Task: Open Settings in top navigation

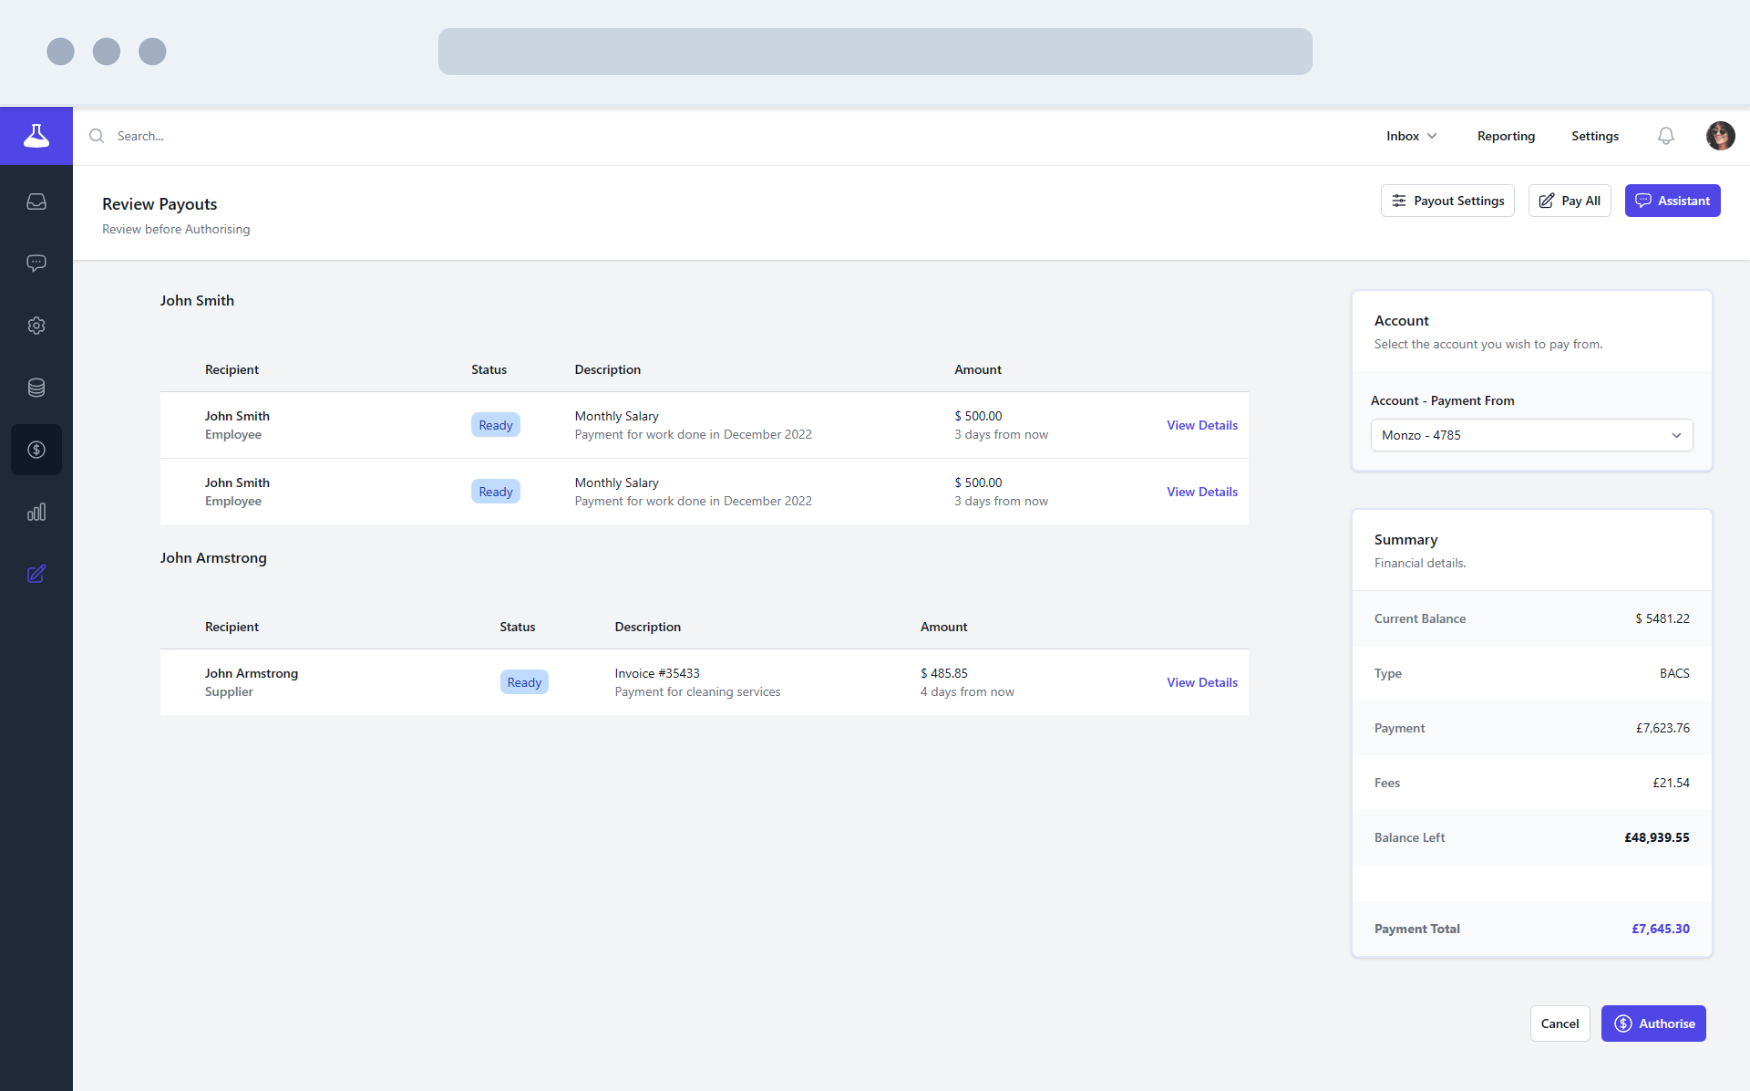Action: click(1594, 136)
